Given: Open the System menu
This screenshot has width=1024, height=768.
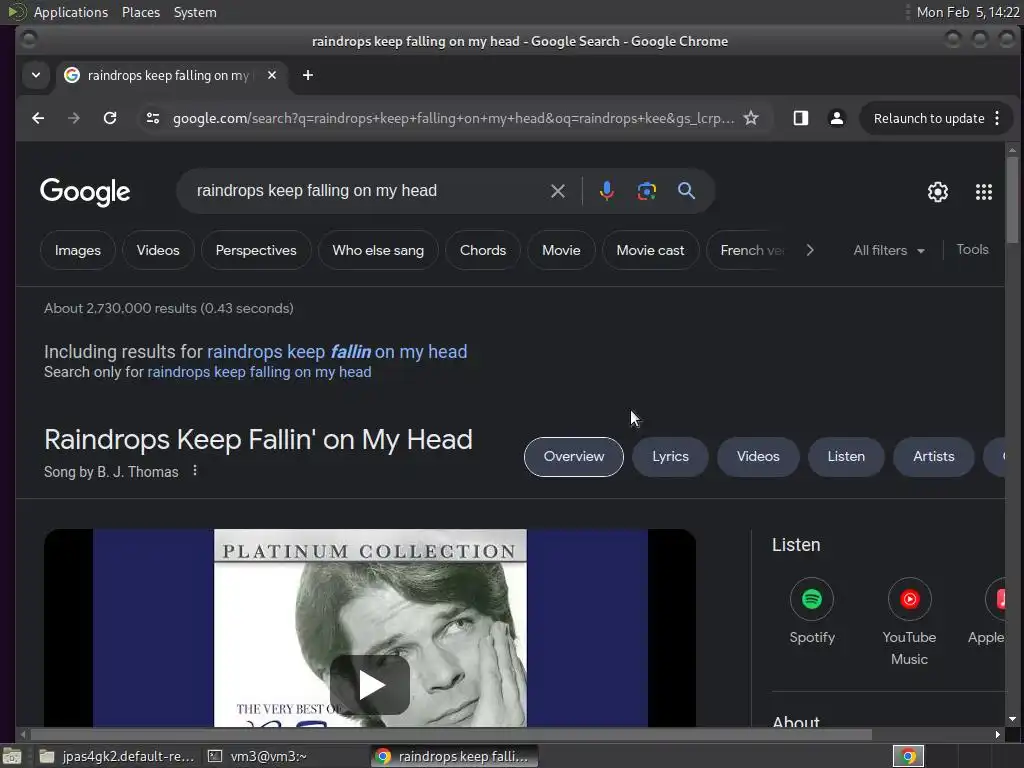Looking at the screenshot, I should [x=195, y=12].
